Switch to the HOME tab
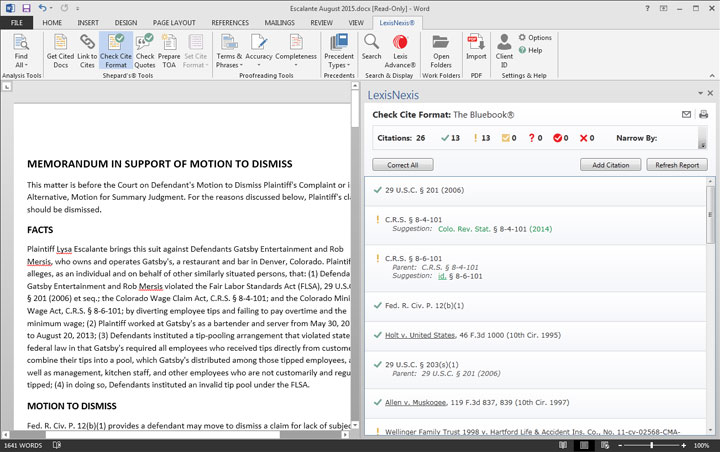Screen dimensions: 720x452 [x=52, y=23]
